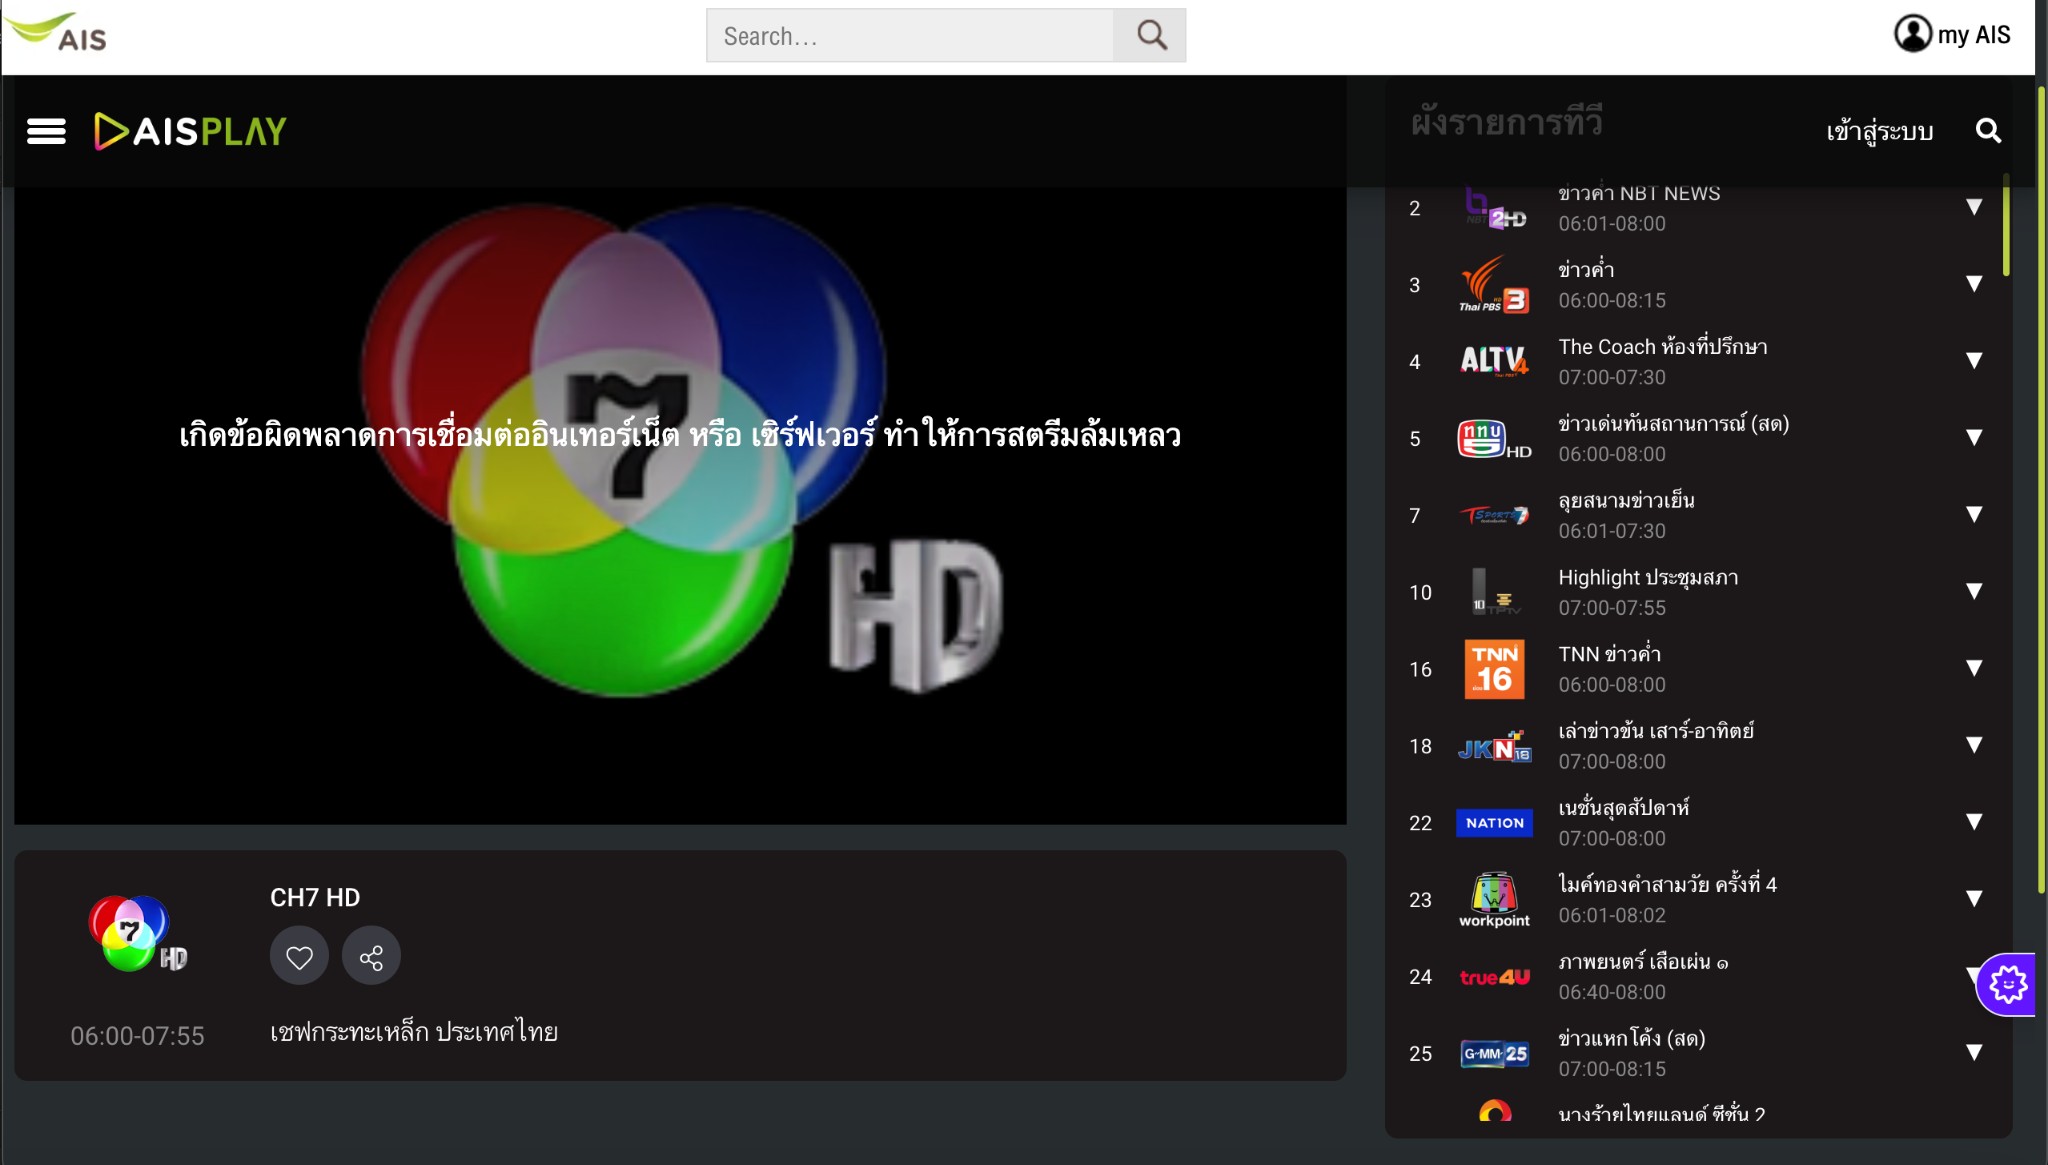Image resolution: width=2048 pixels, height=1165 pixels.
Task: Select the Thai PBS 3 channel logo
Action: tap(1494, 285)
